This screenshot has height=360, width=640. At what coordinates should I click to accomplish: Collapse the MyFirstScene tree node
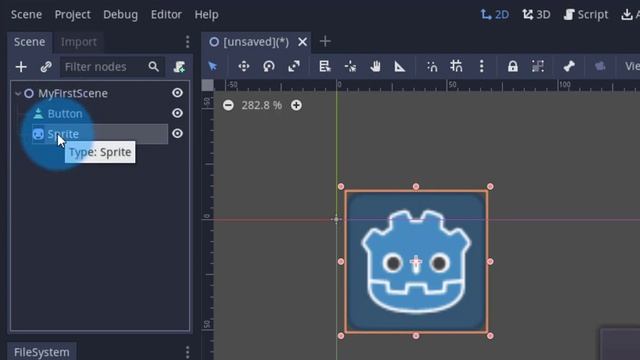click(18, 93)
